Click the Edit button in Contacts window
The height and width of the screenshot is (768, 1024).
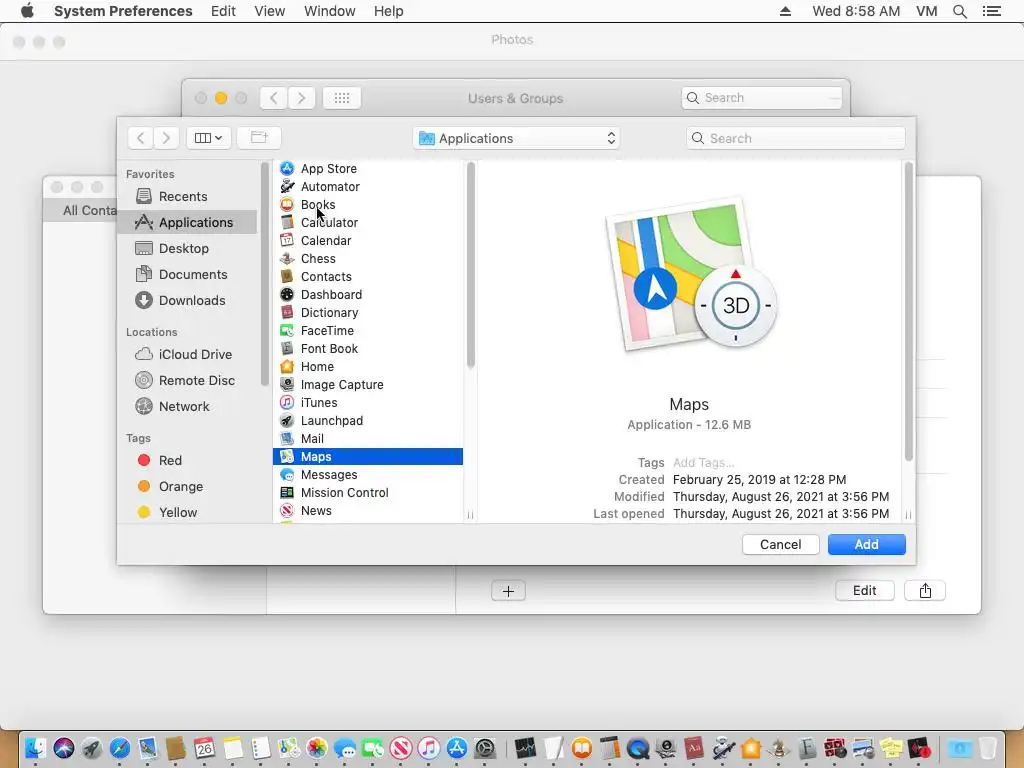(865, 590)
